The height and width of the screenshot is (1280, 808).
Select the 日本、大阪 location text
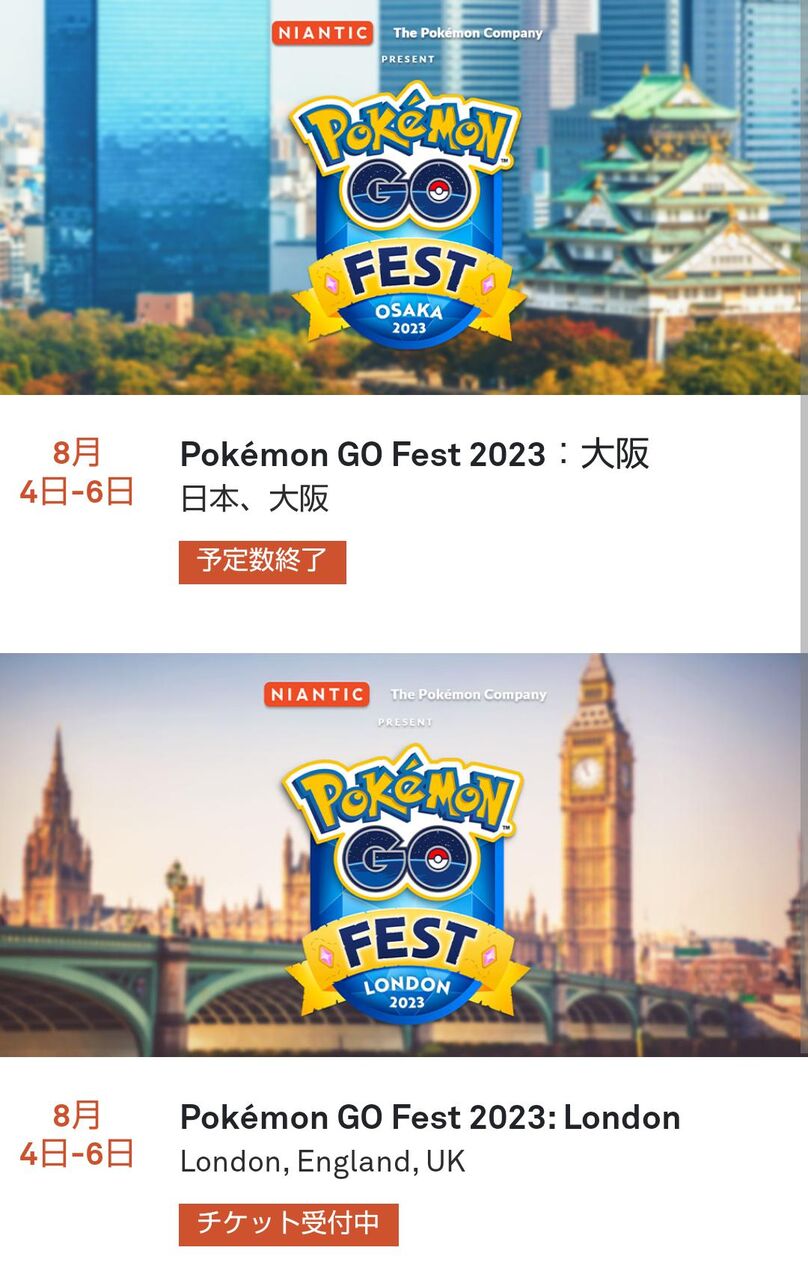(254, 499)
